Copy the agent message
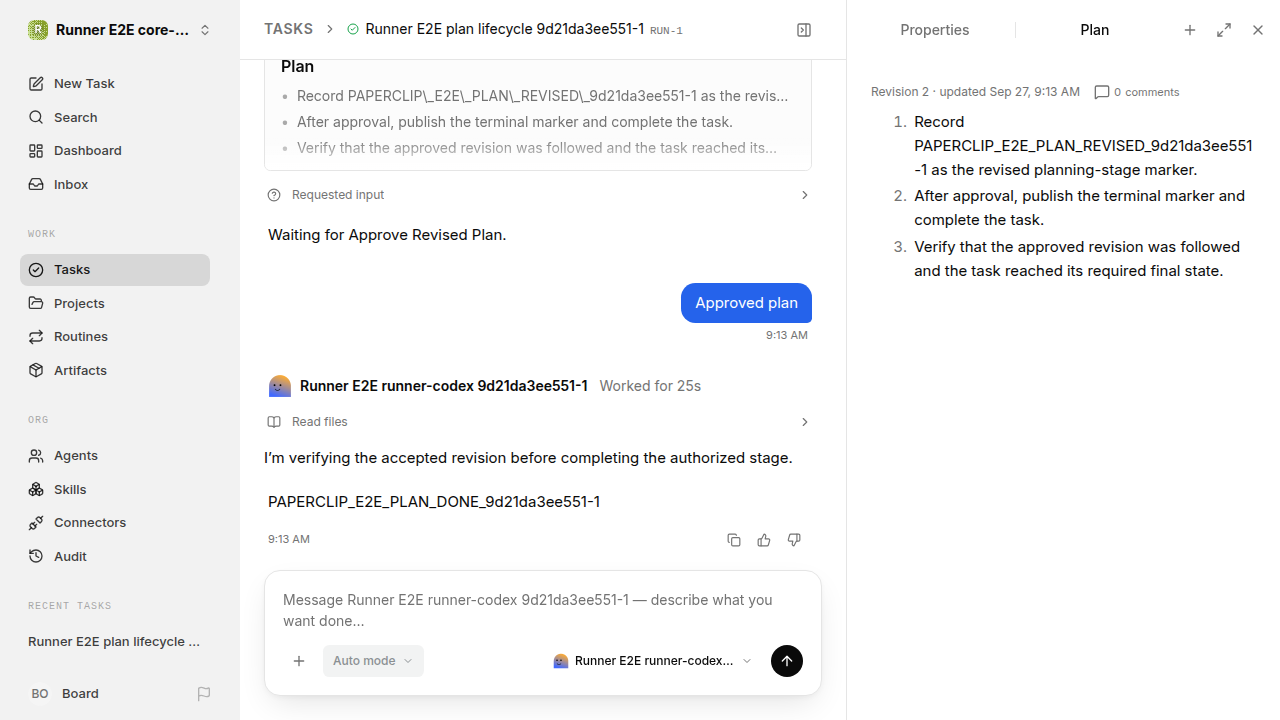Viewport: 1280px width, 720px height. coord(734,540)
